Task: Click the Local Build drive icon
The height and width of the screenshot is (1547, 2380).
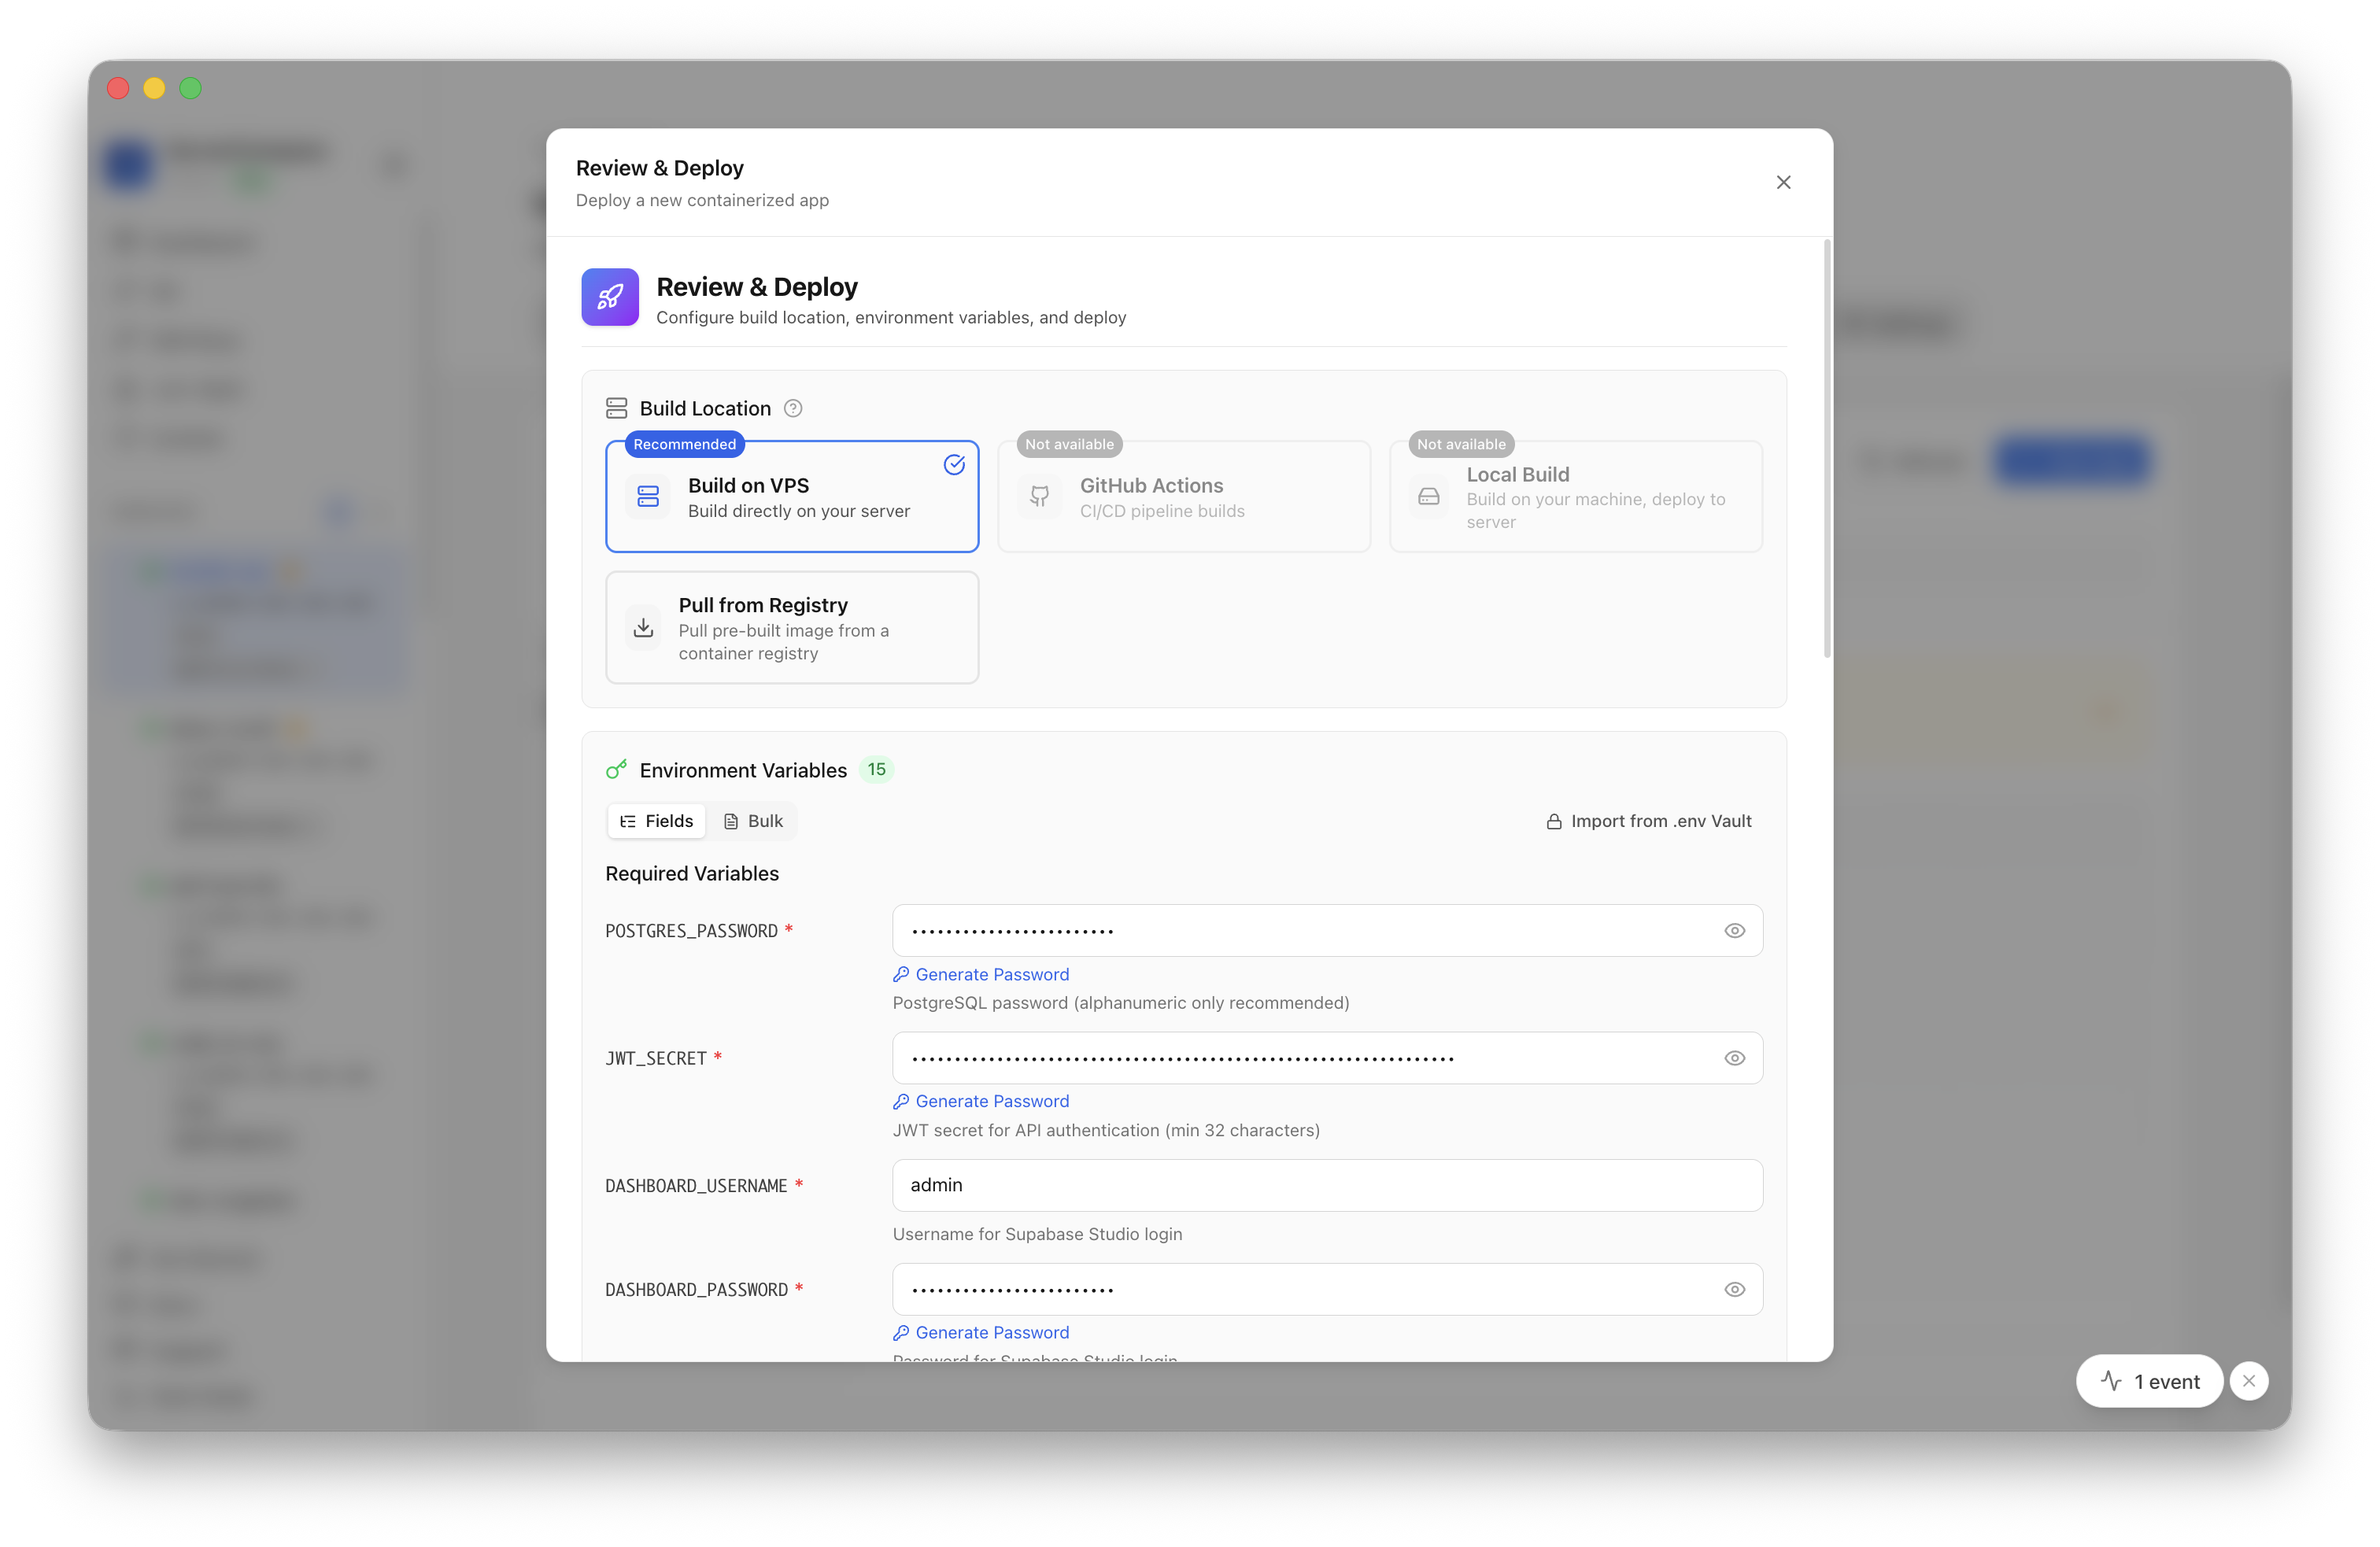Action: pyautogui.click(x=1429, y=496)
